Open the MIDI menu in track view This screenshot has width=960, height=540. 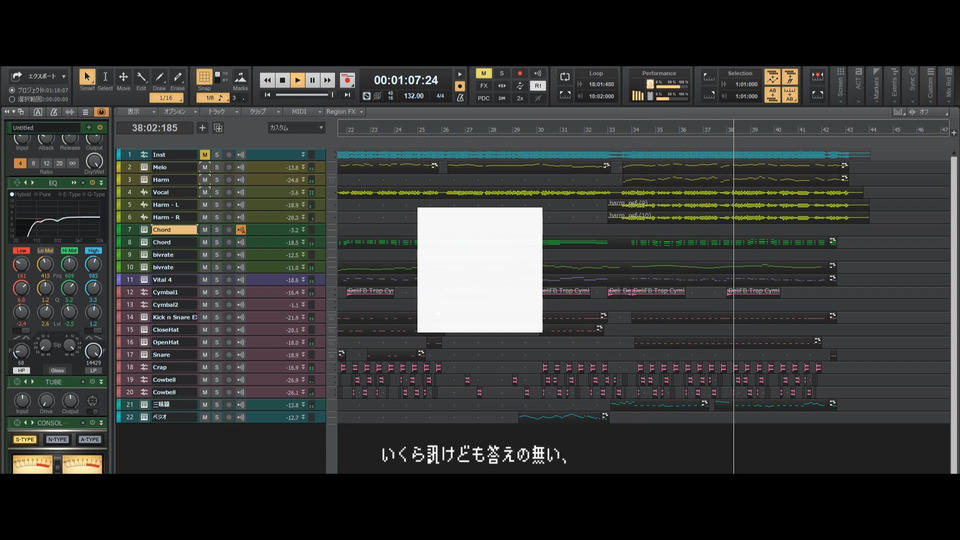click(x=300, y=112)
